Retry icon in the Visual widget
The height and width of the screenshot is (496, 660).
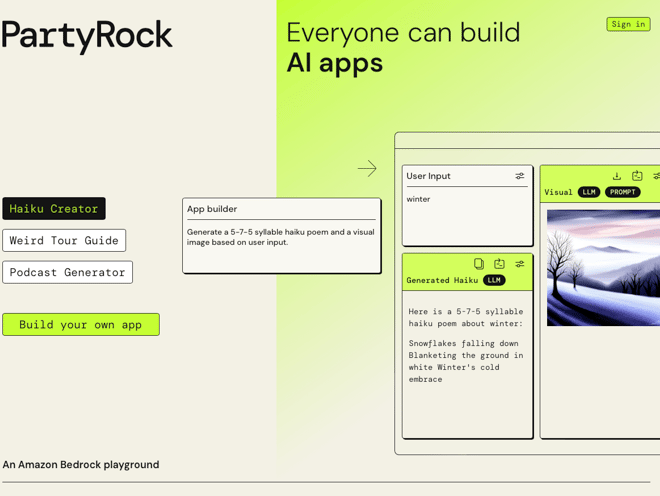tap(637, 176)
